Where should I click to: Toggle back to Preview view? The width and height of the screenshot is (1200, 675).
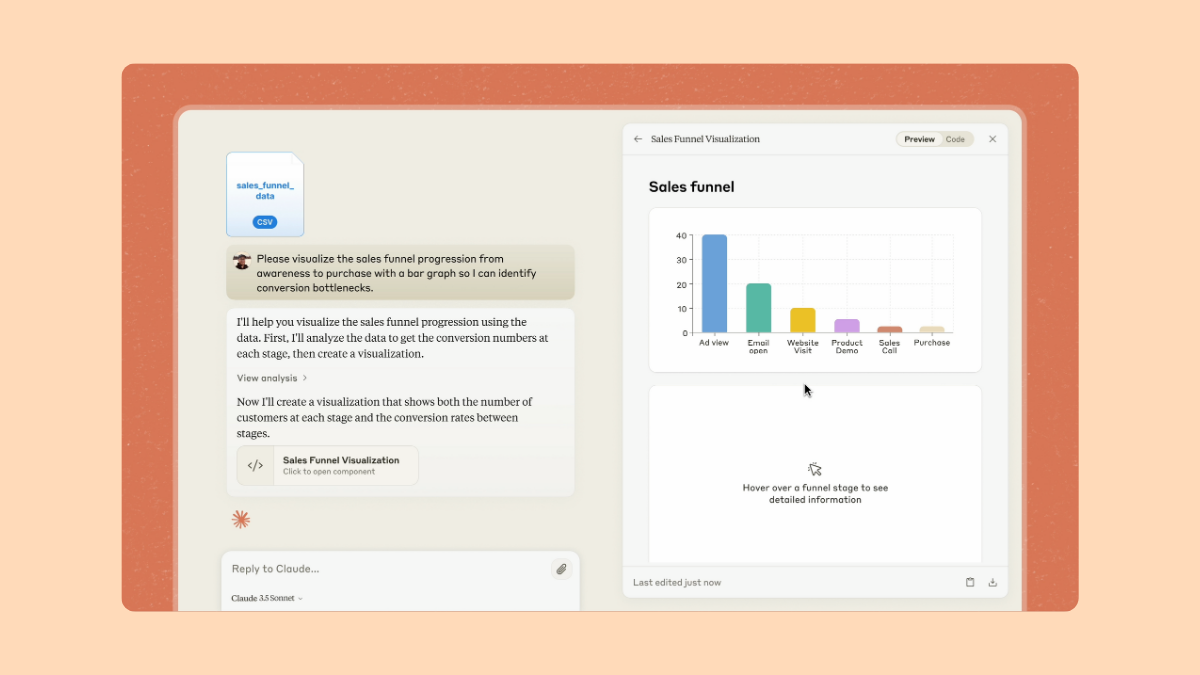(x=919, y=139)
